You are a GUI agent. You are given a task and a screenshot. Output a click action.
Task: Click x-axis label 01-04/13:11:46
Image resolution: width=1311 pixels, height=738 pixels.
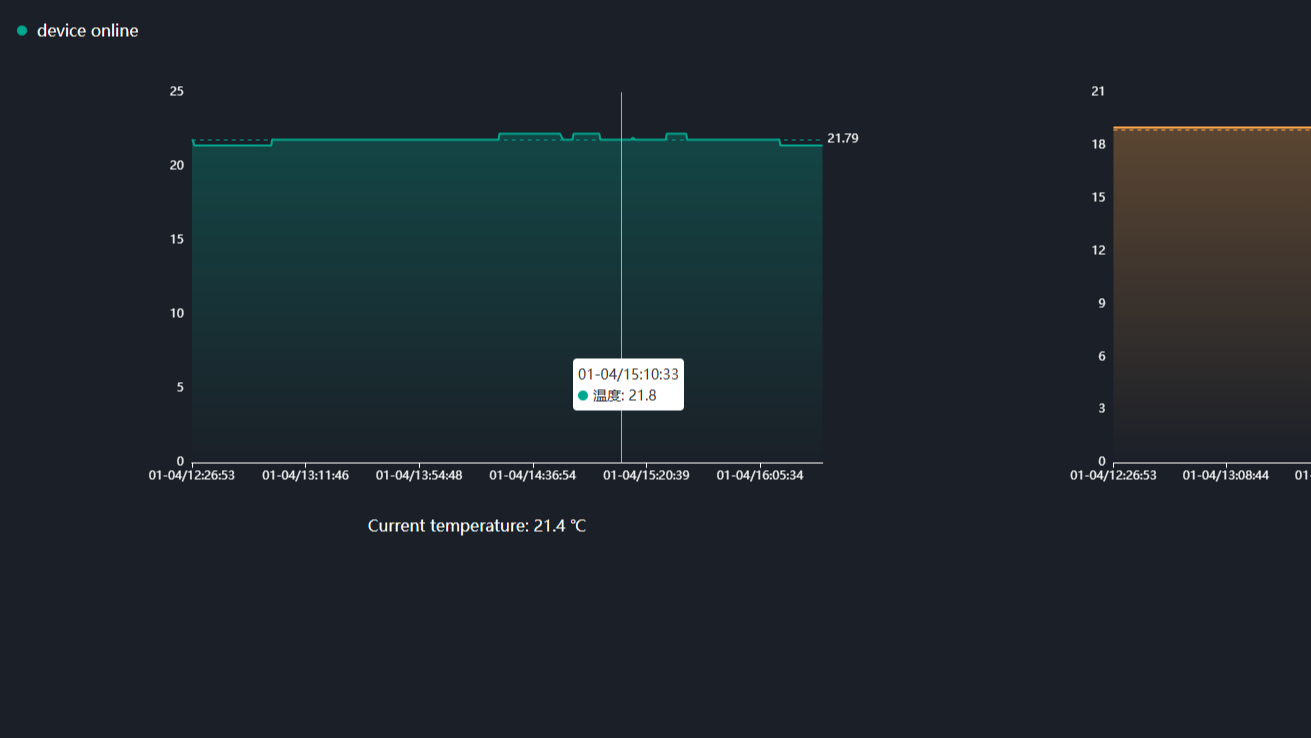(305, 475)
